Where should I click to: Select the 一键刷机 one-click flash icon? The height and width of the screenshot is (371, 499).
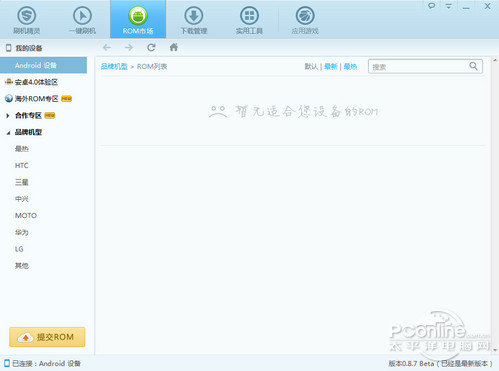pyautogui.click(x=82, y=16)
